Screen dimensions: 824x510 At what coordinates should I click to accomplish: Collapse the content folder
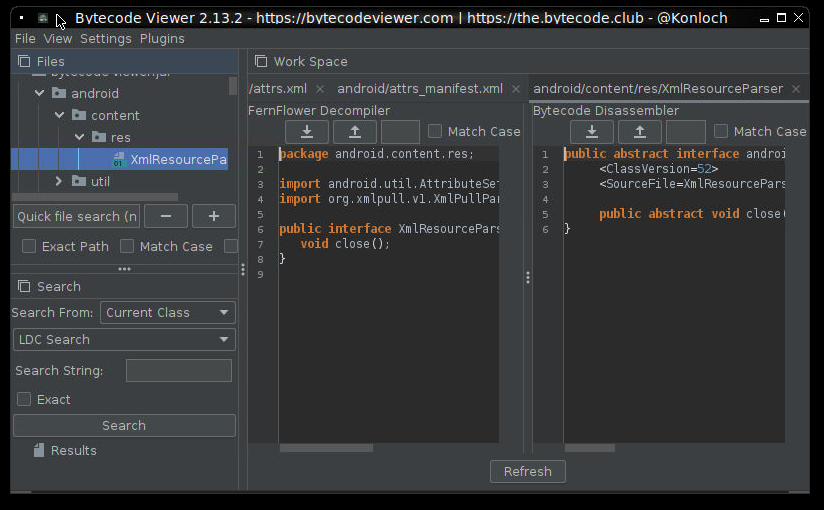(x=59, y=115)
